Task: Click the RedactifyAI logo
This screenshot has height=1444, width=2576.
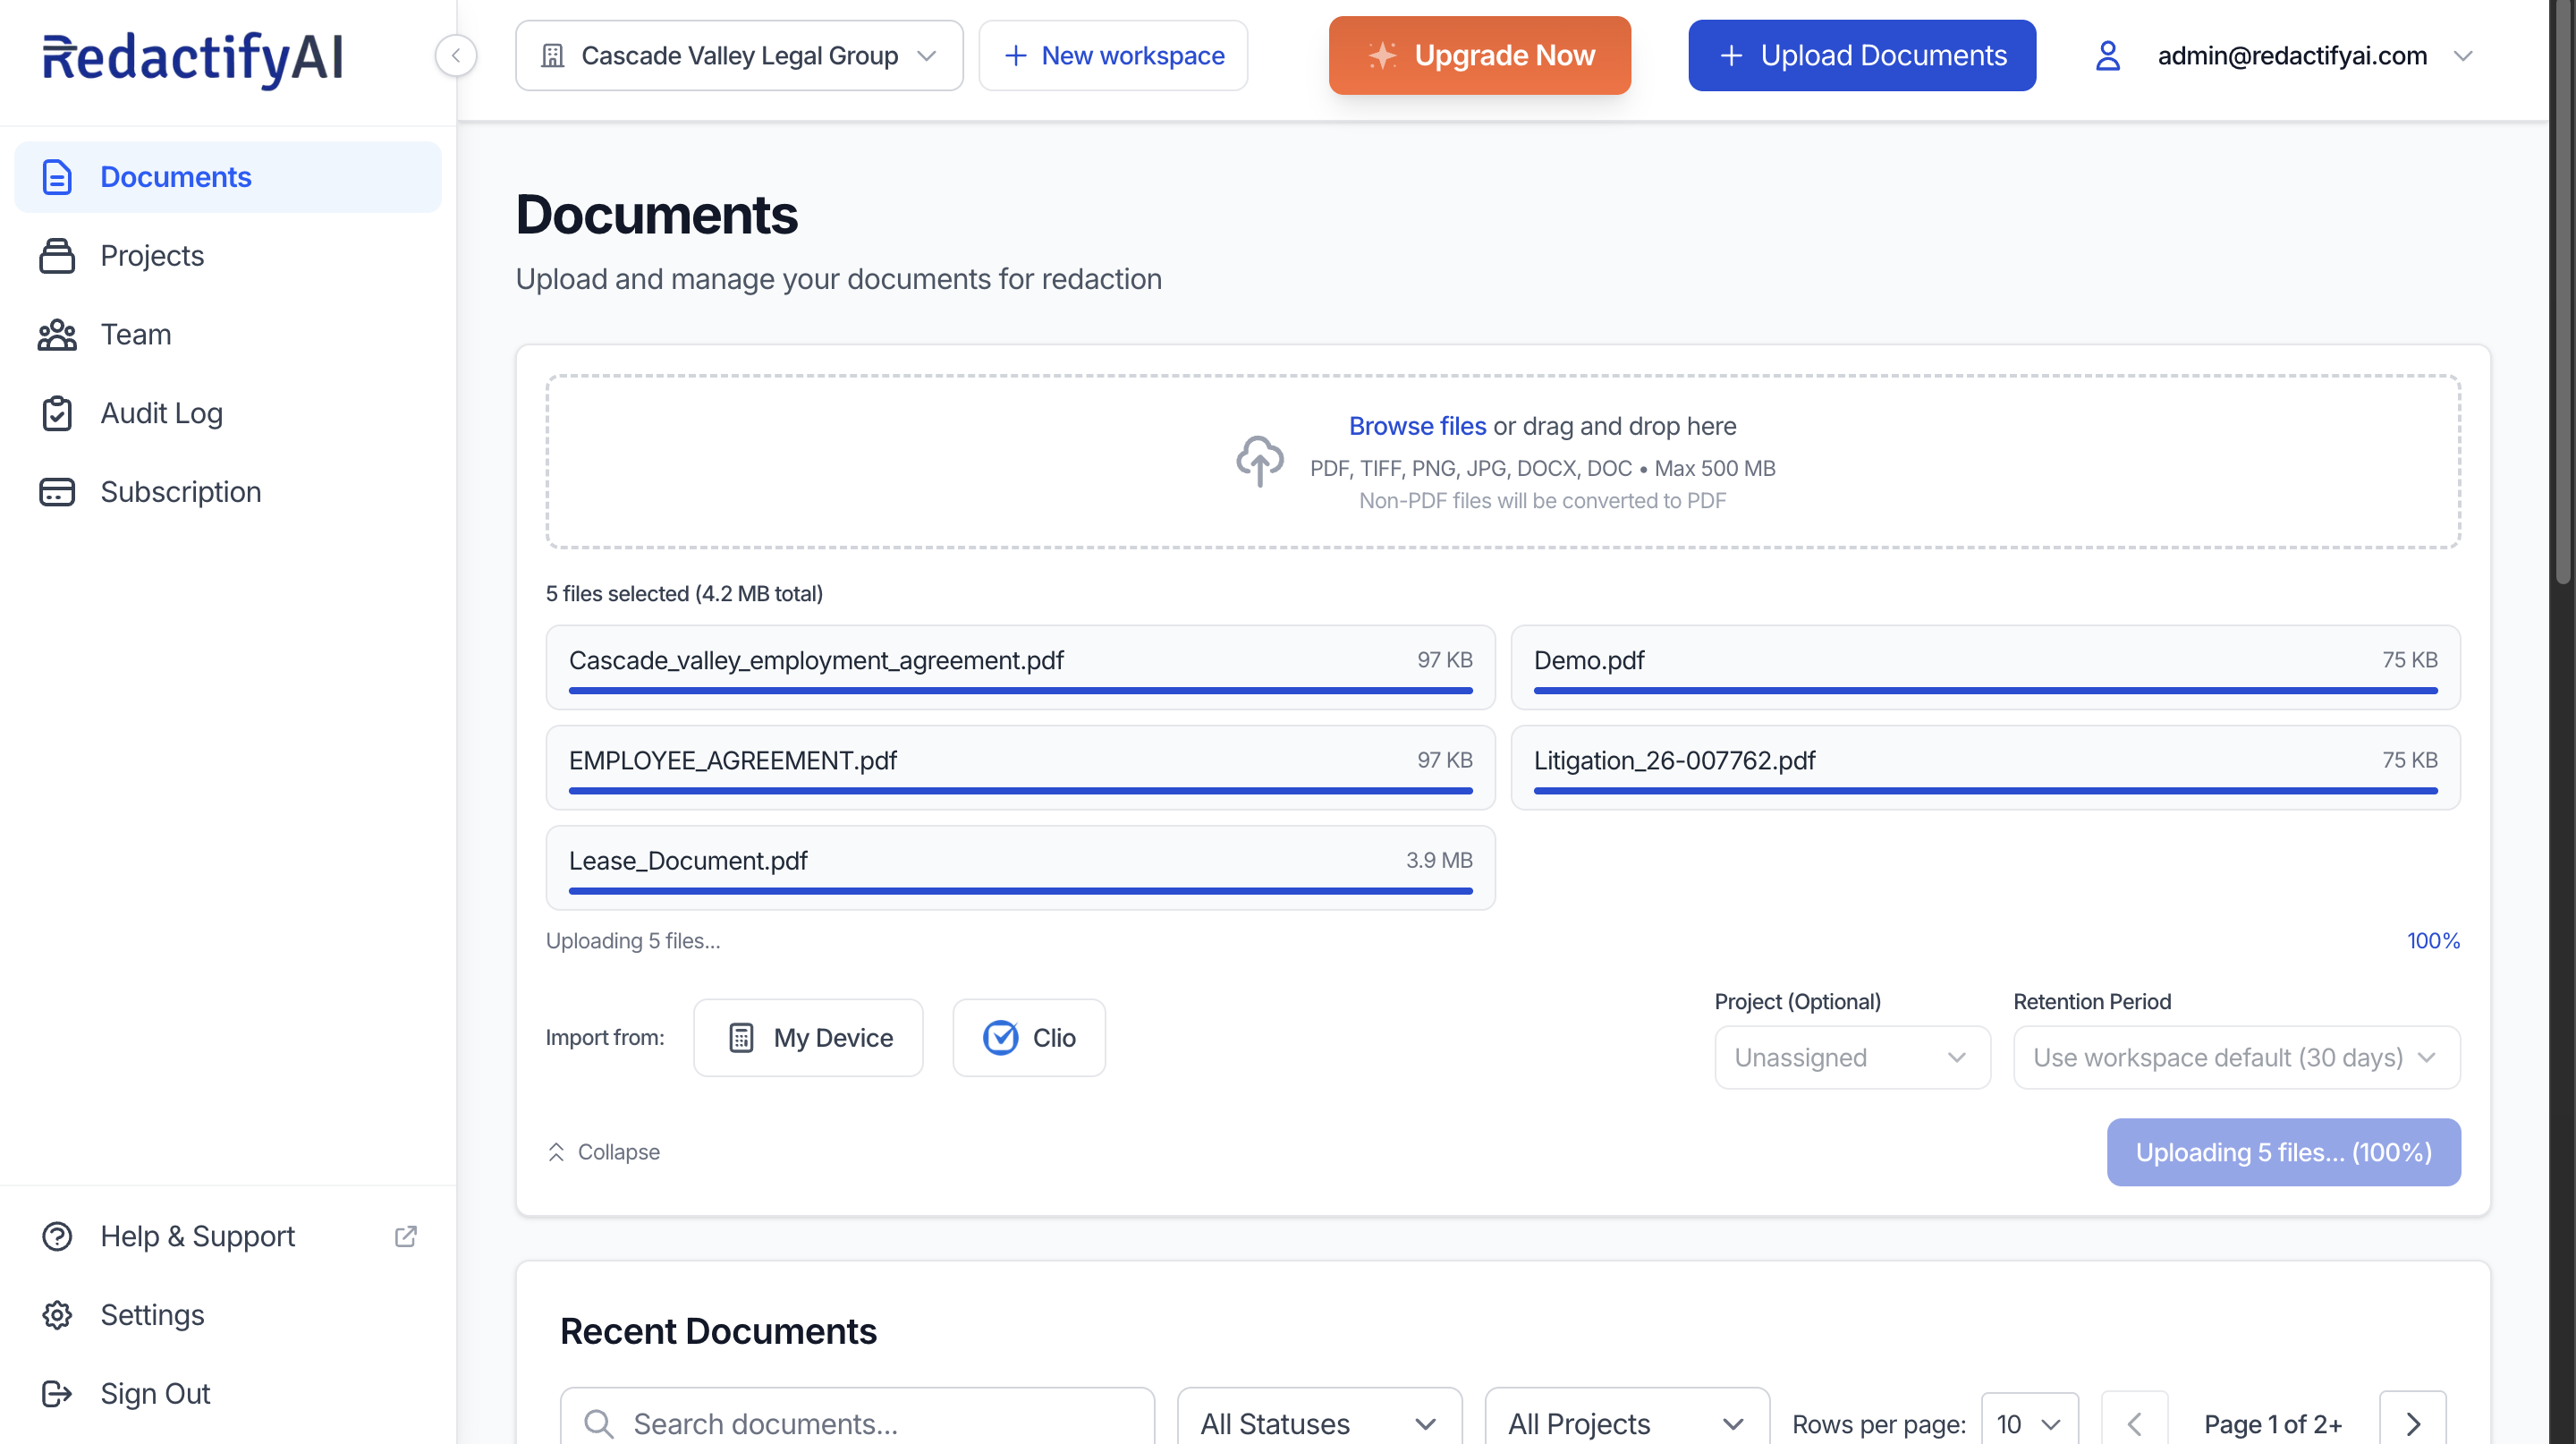Action: 193,58
